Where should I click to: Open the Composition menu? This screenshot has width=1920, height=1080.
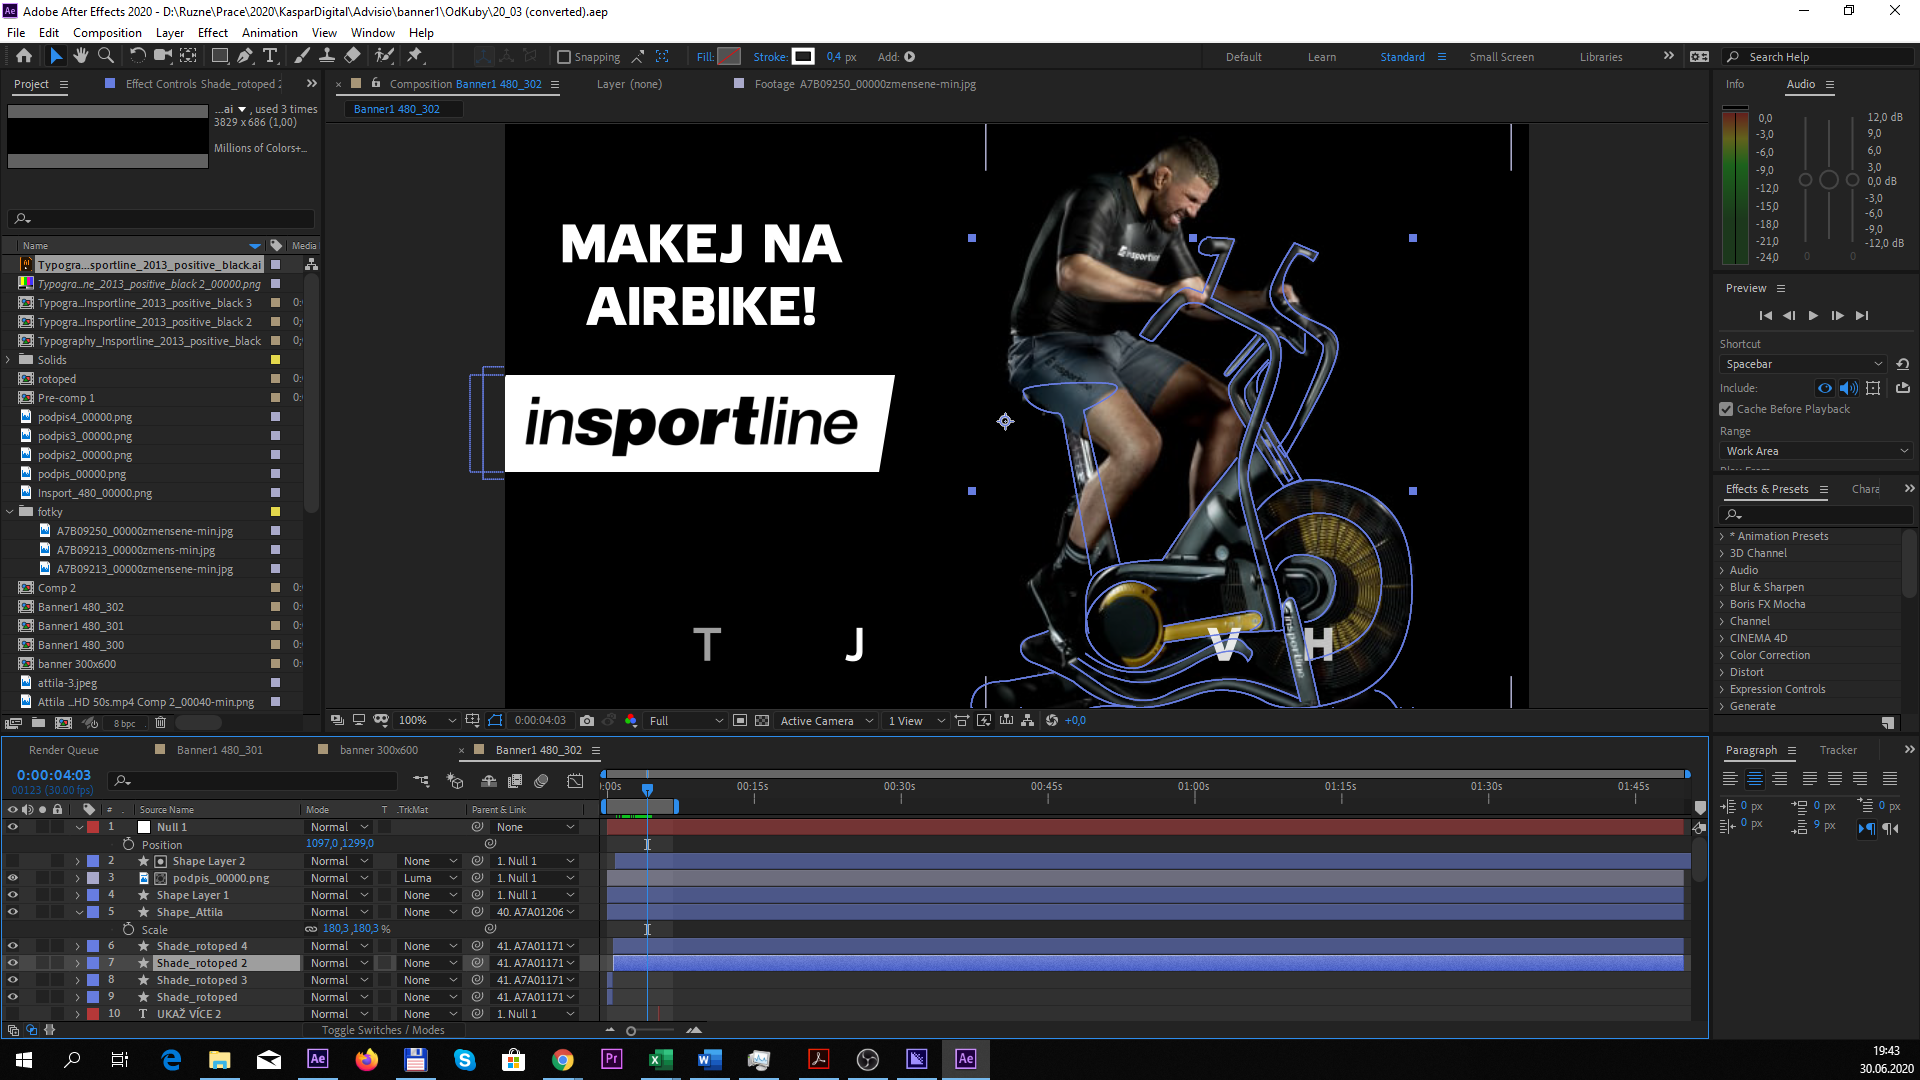[x=107, y=33]
